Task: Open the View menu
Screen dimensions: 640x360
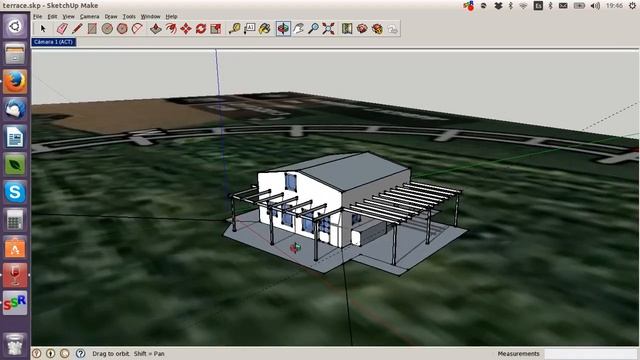Action: pyautogui.click(x=68, y=17)
